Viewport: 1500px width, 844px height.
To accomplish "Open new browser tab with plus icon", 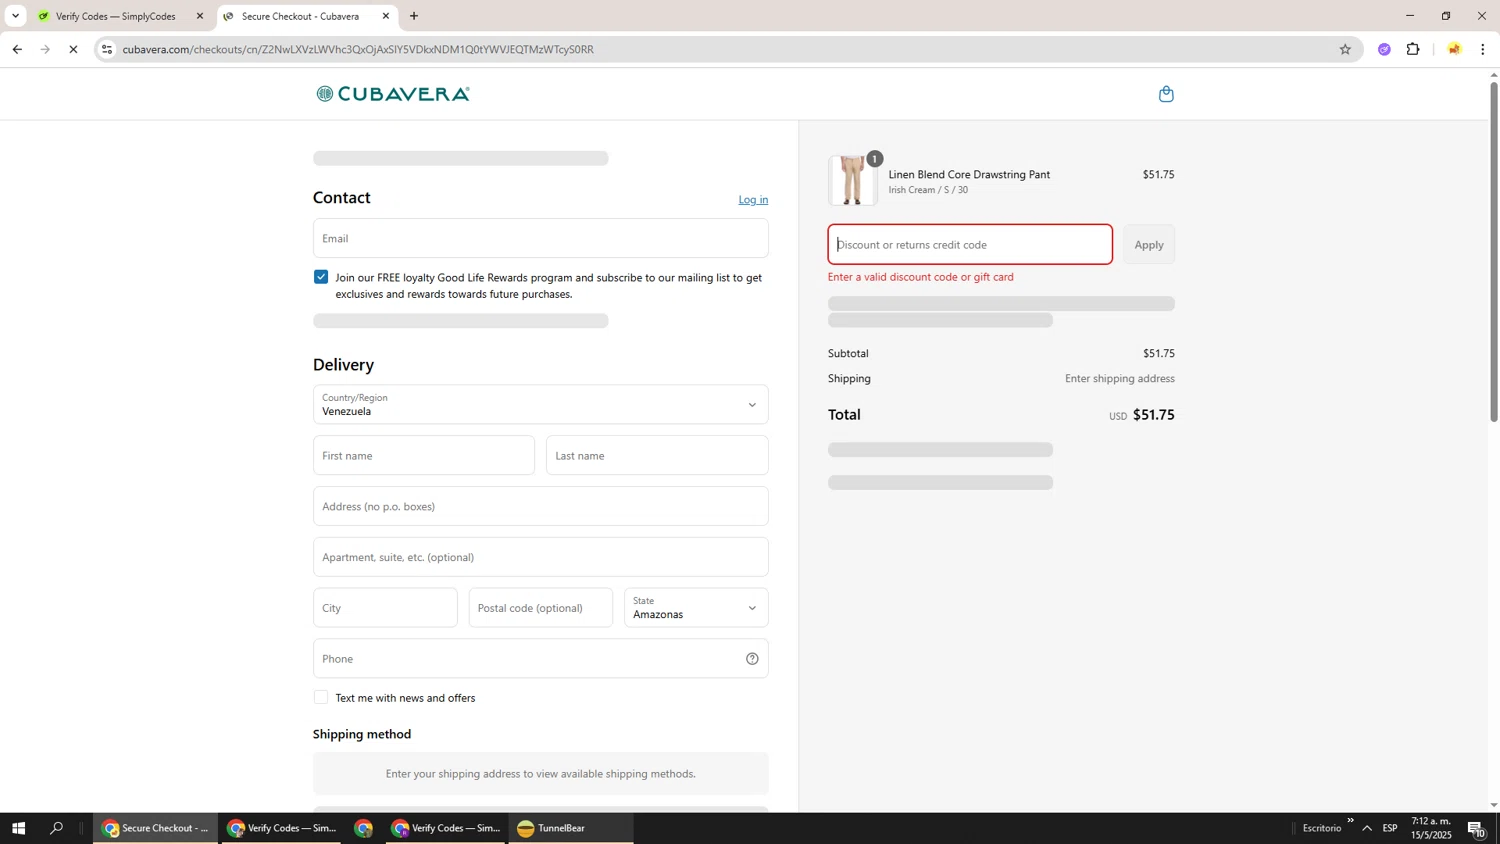I will click(x=414, y=16).
